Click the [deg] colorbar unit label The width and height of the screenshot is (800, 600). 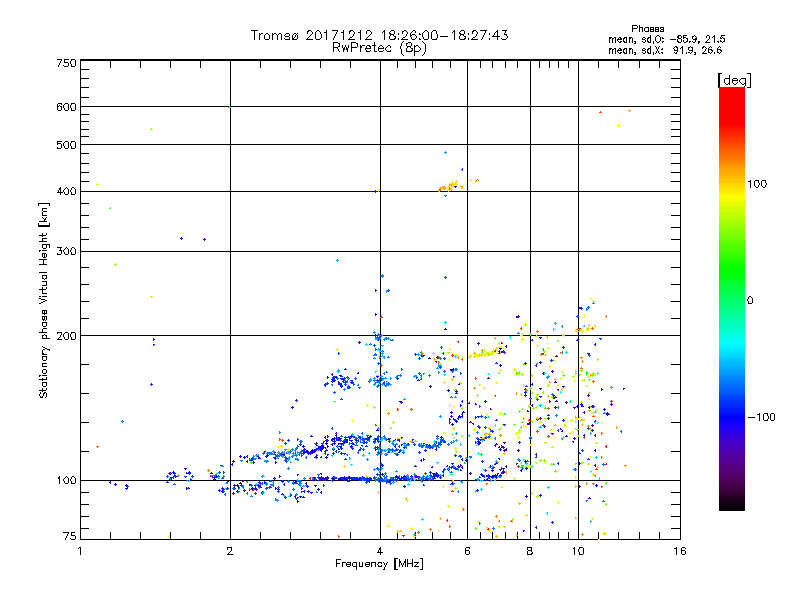point(734,80)
